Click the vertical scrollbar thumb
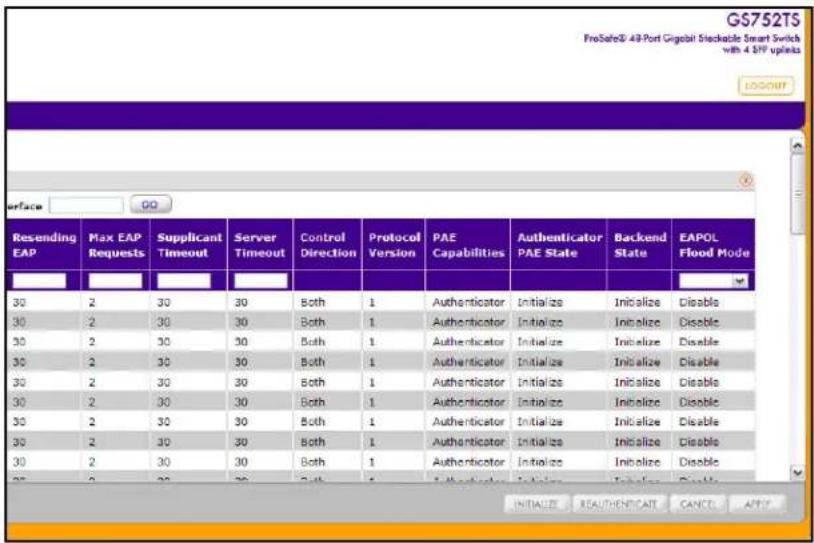 (x=797, y=195)
